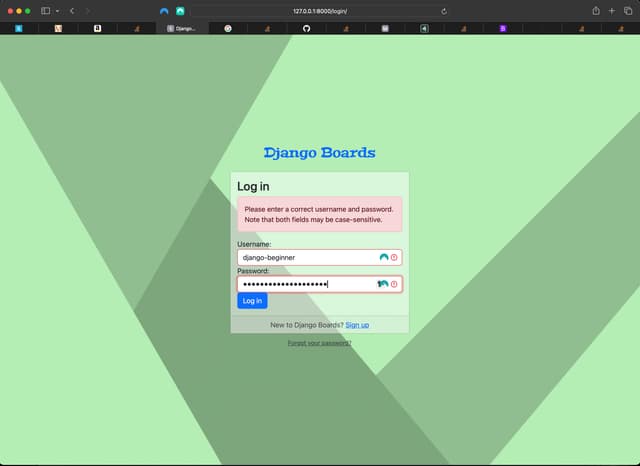Open the teal house extension icon
This screenshot has height=466, width=640.
coord(180,11)
